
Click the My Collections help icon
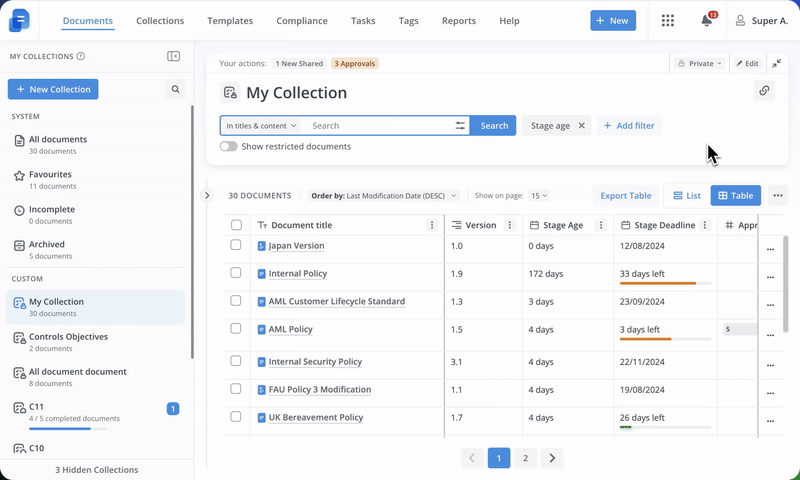(x=81, y=56)
